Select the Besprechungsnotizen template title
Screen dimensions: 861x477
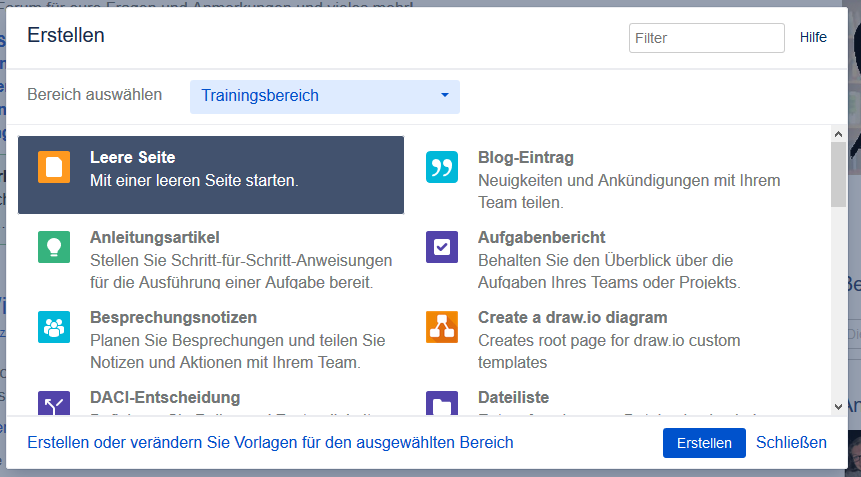pyautogui.click(x=174, y=317)
